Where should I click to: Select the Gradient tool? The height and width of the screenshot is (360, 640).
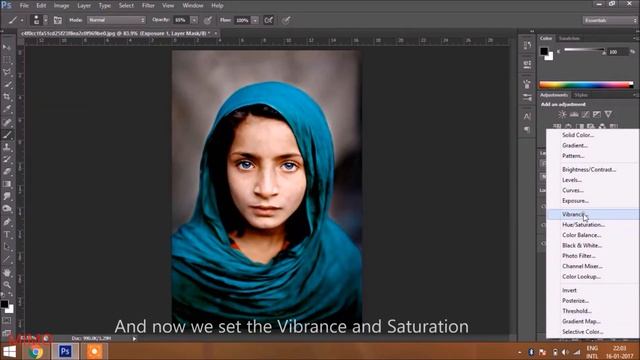click(x=7, y=184)
